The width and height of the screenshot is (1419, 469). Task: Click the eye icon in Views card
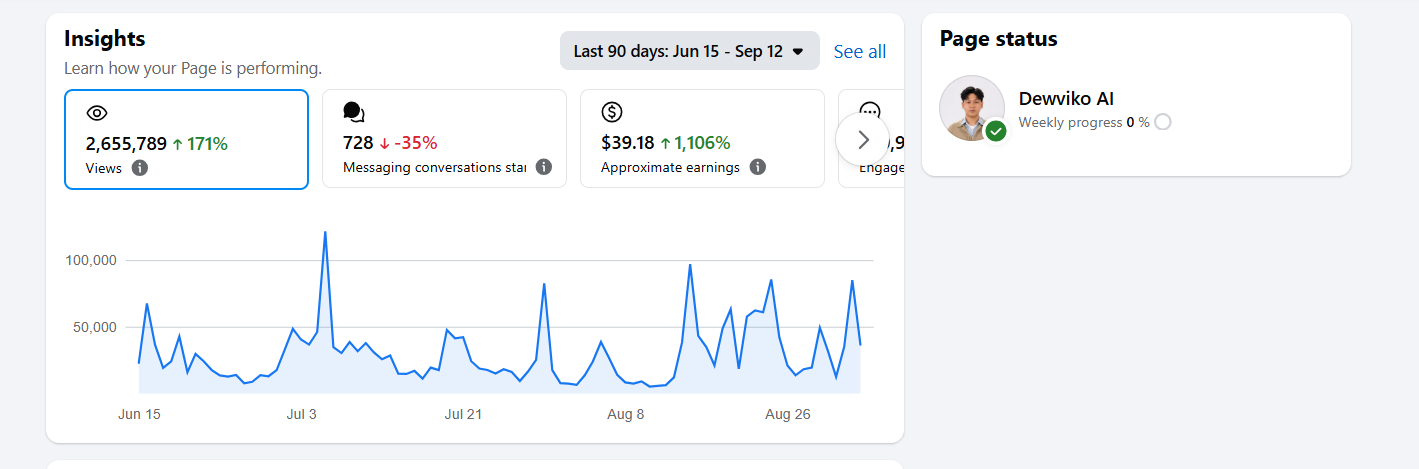pos(97,113)
